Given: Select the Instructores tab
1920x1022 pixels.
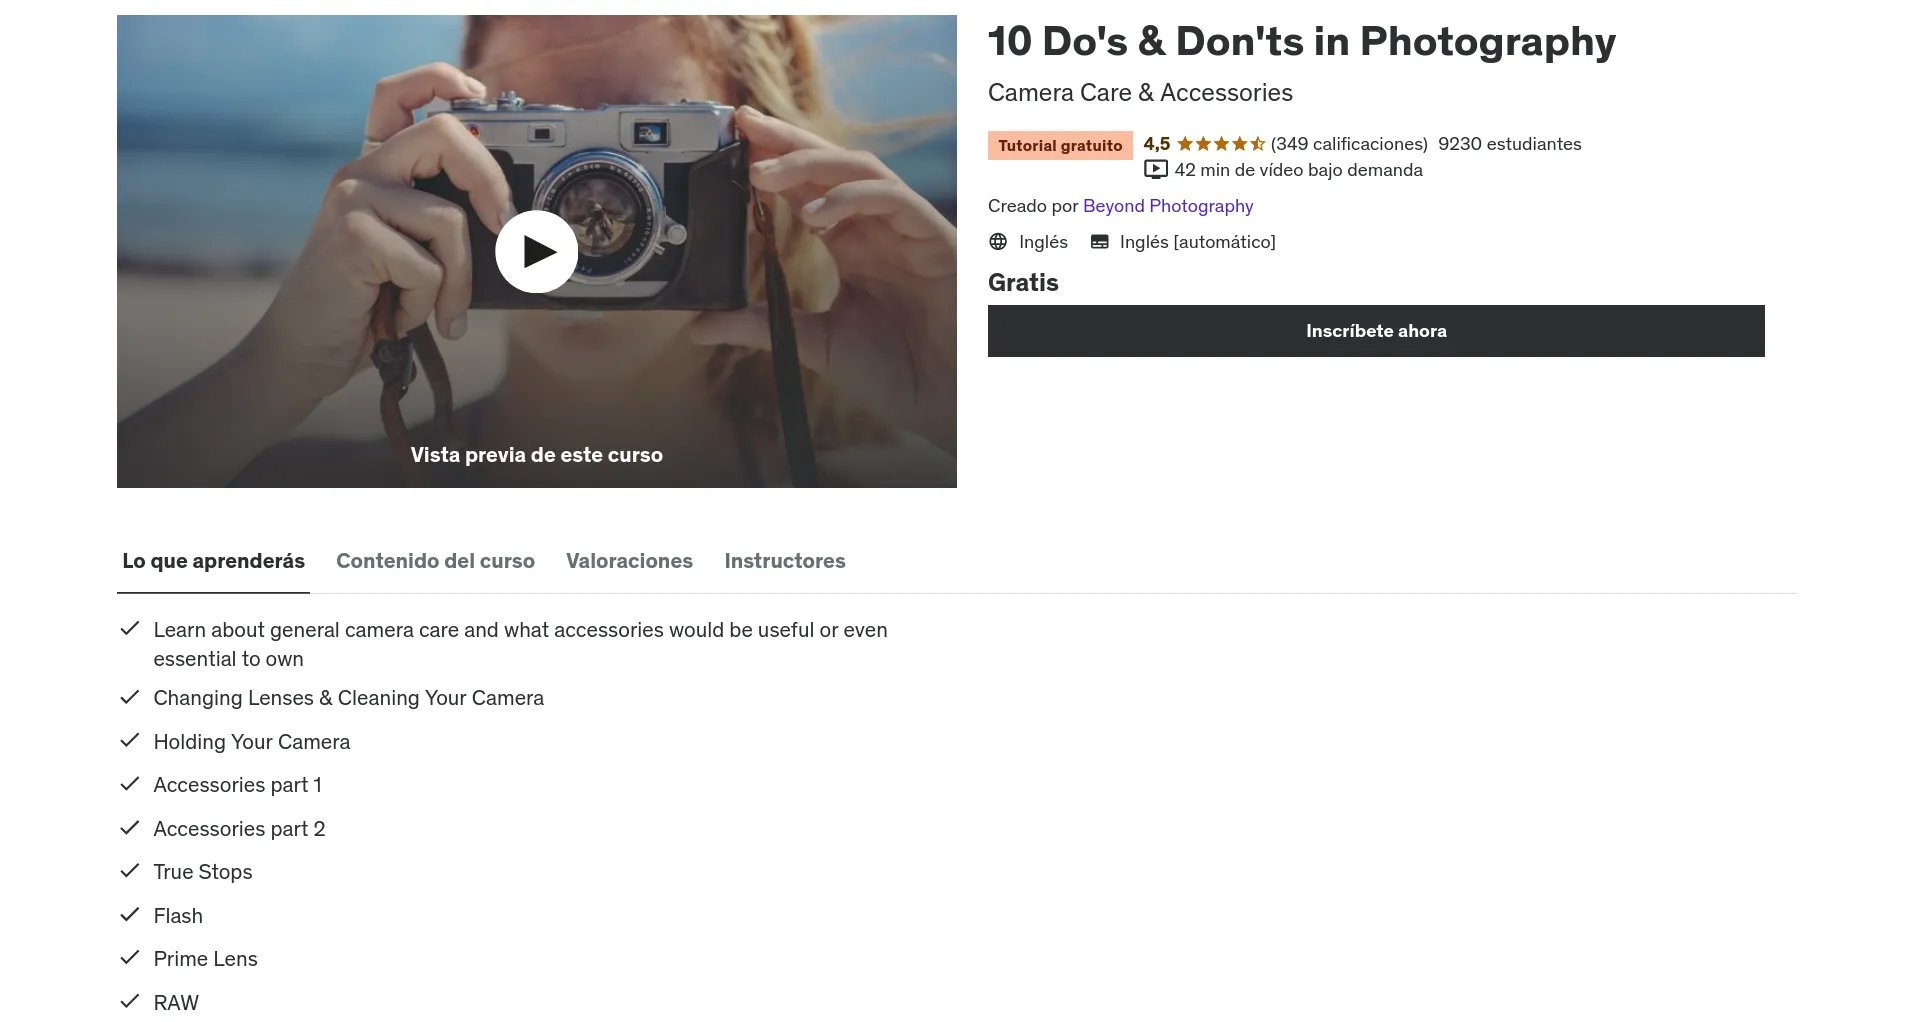Looking at the screenshot, I should coord(785,561).
